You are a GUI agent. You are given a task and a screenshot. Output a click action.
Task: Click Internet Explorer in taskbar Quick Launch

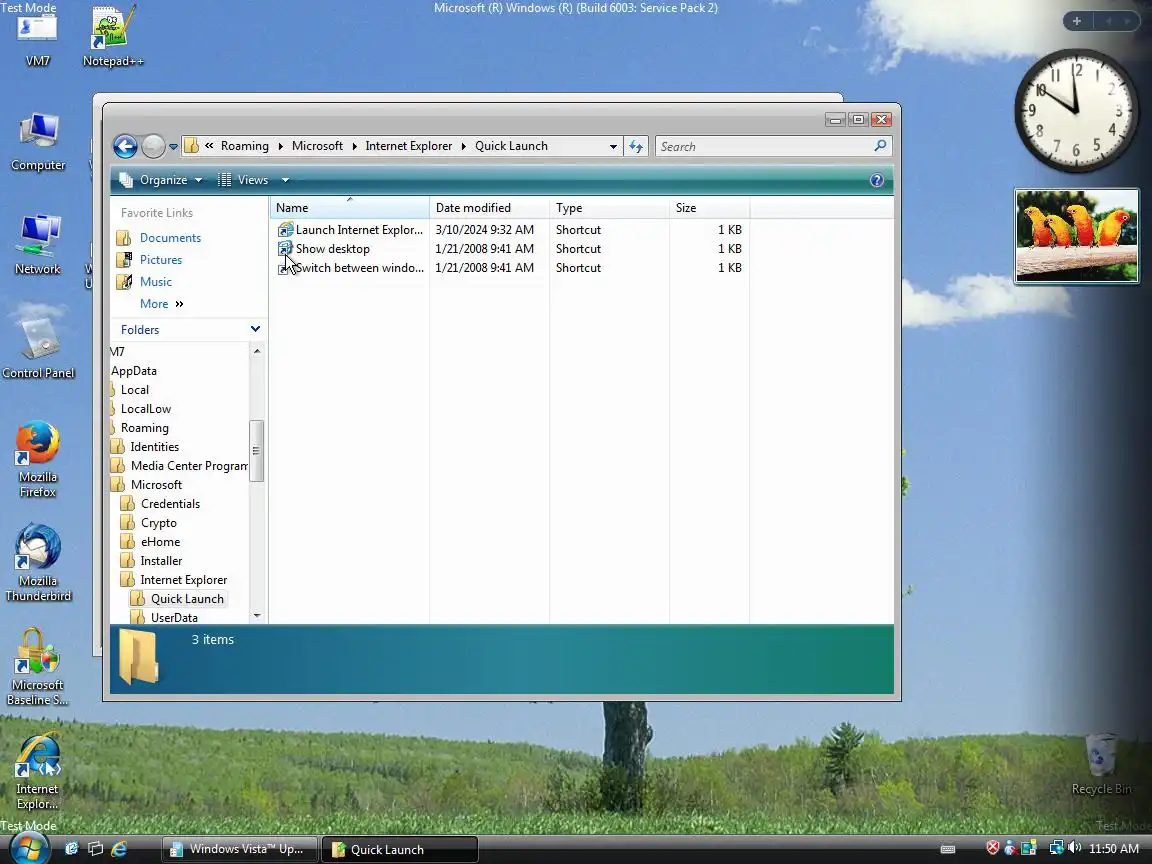[119, 849]
